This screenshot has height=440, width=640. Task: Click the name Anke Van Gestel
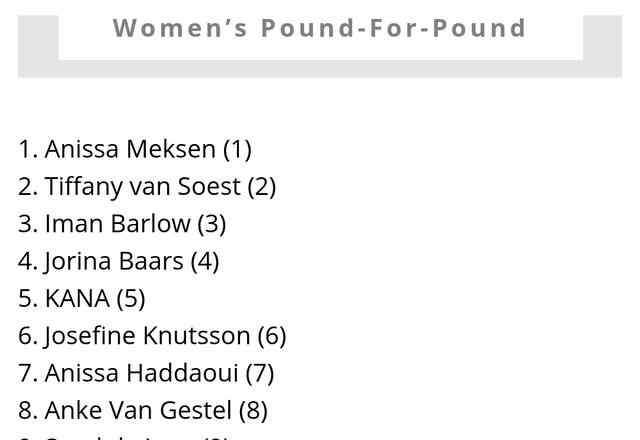(x=138, y=410)
